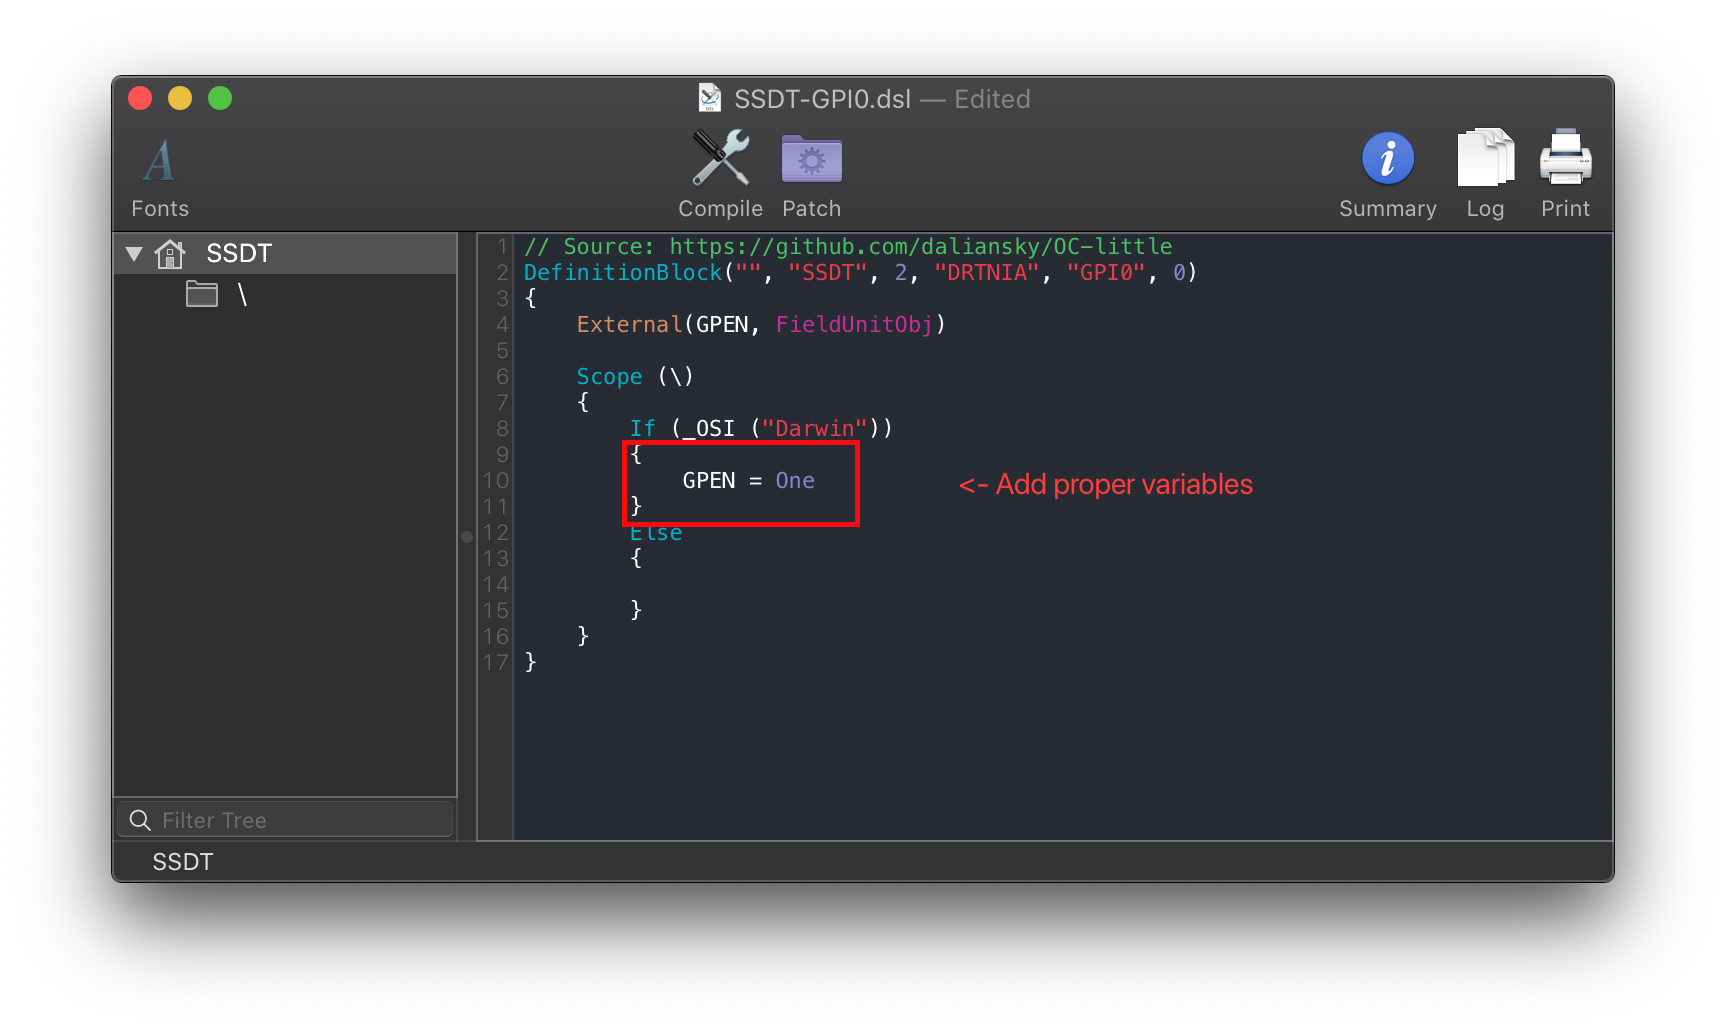The image size is (1726, 1030).
Task: Minimize the window with yellow button
Action: [x=180, y=98]
